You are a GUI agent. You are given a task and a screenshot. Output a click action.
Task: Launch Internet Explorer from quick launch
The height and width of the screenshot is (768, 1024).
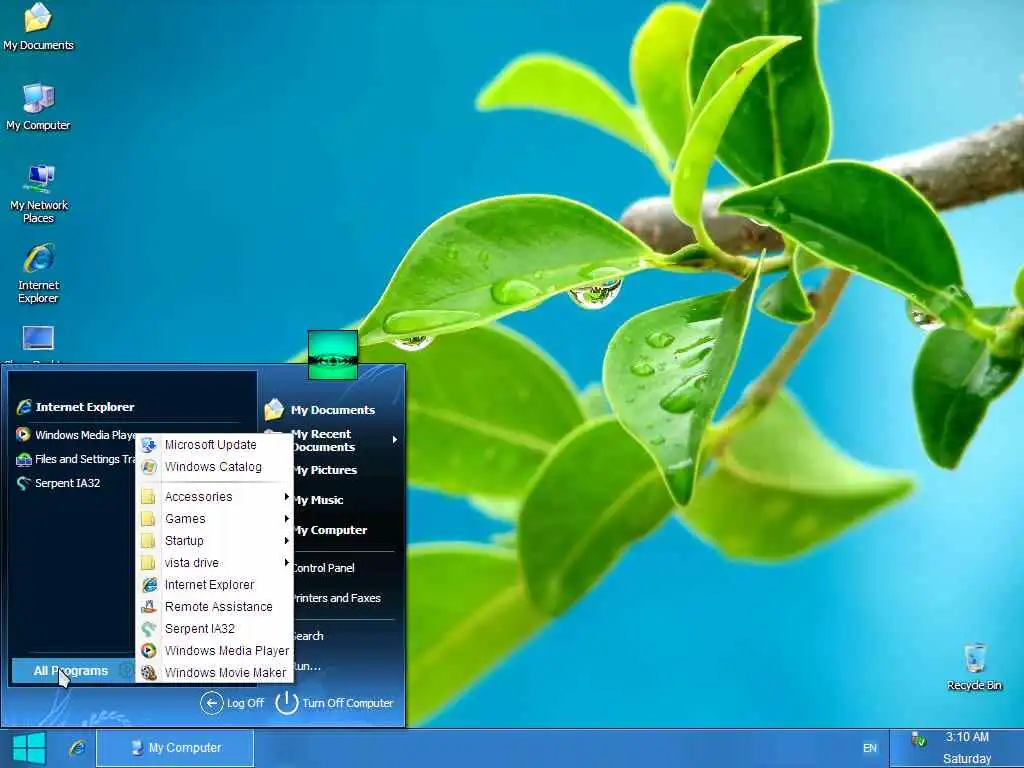[77, 748]
